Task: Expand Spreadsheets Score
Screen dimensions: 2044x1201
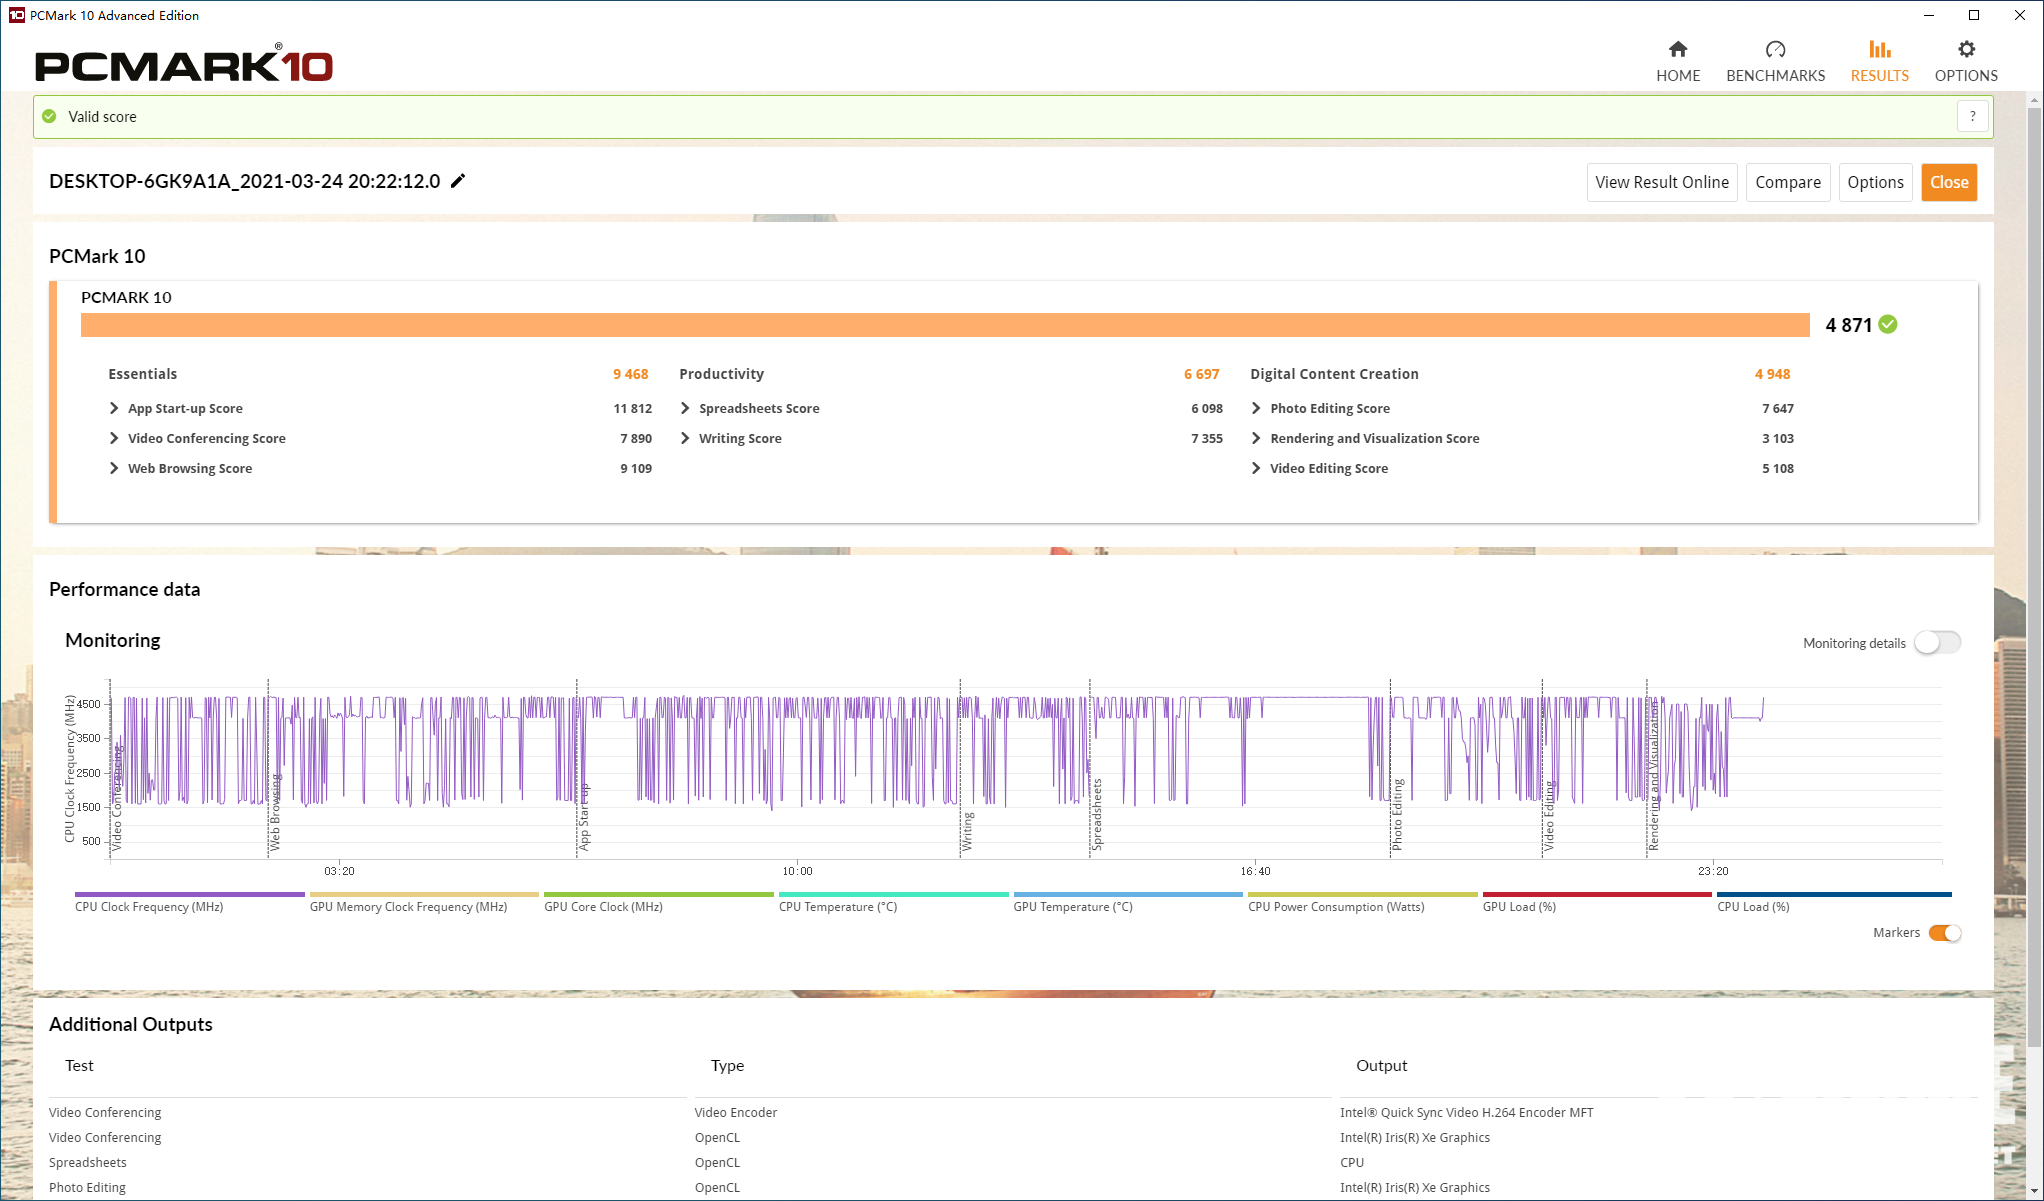Action: pos(685,408)
